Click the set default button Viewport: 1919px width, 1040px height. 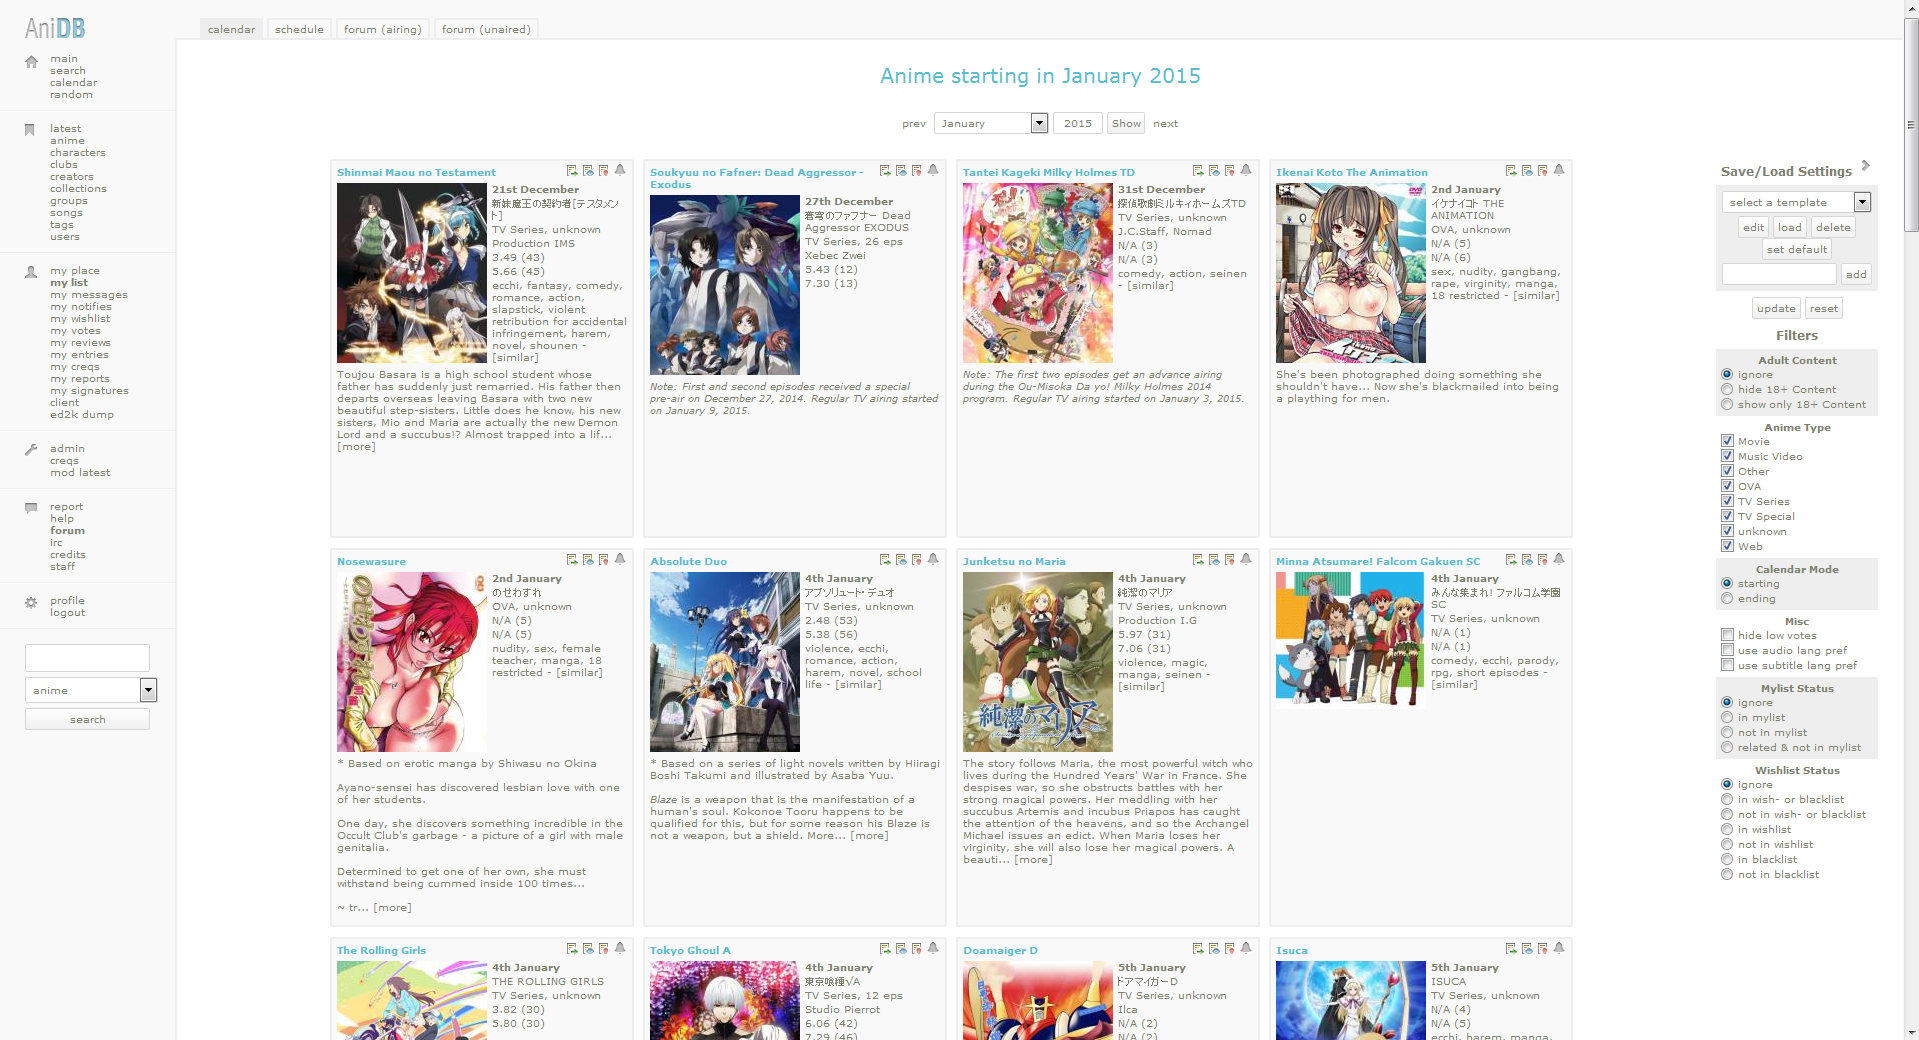[x=1796, y=249]
